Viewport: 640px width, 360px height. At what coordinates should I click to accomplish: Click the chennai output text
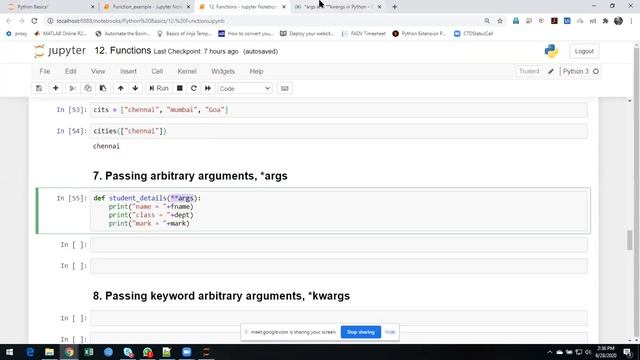[106, 146]
